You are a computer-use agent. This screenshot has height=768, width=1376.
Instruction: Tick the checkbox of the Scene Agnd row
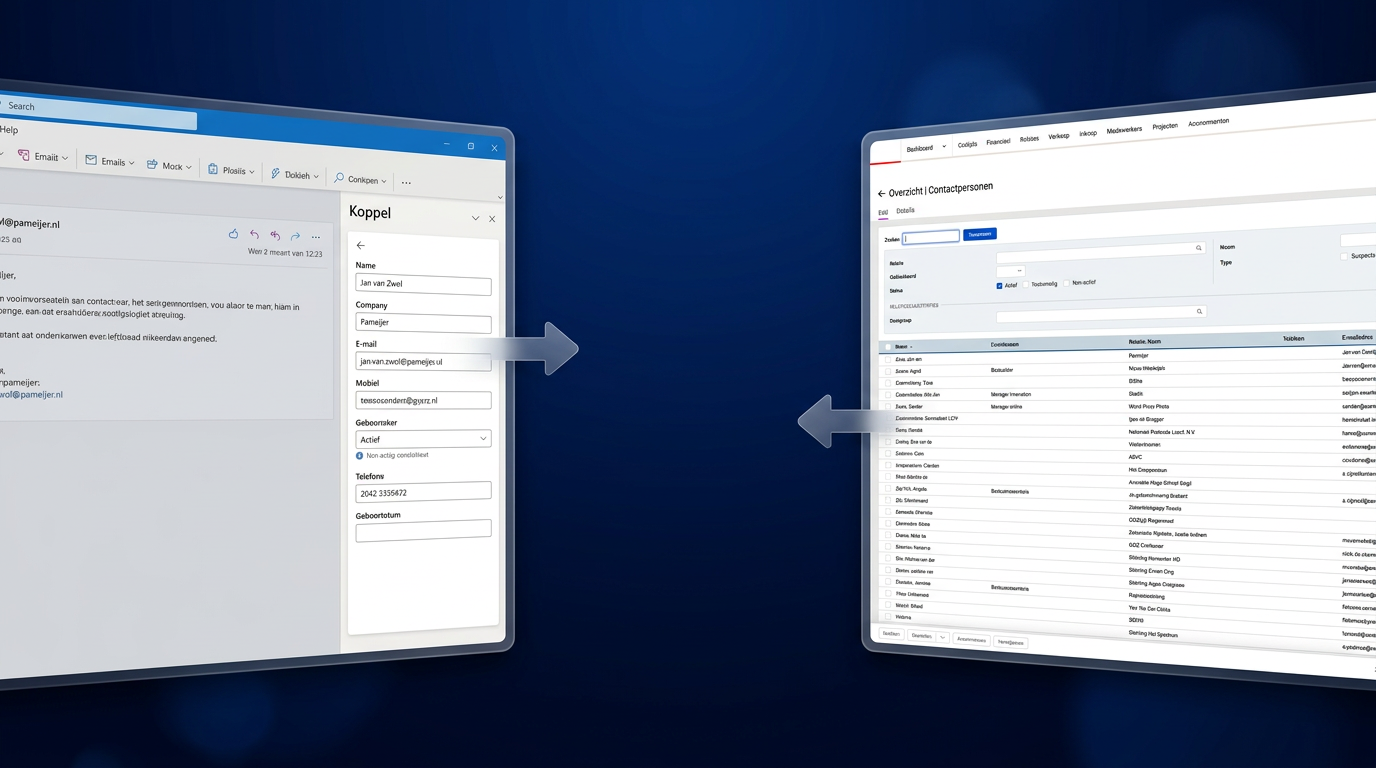[887, 371]
